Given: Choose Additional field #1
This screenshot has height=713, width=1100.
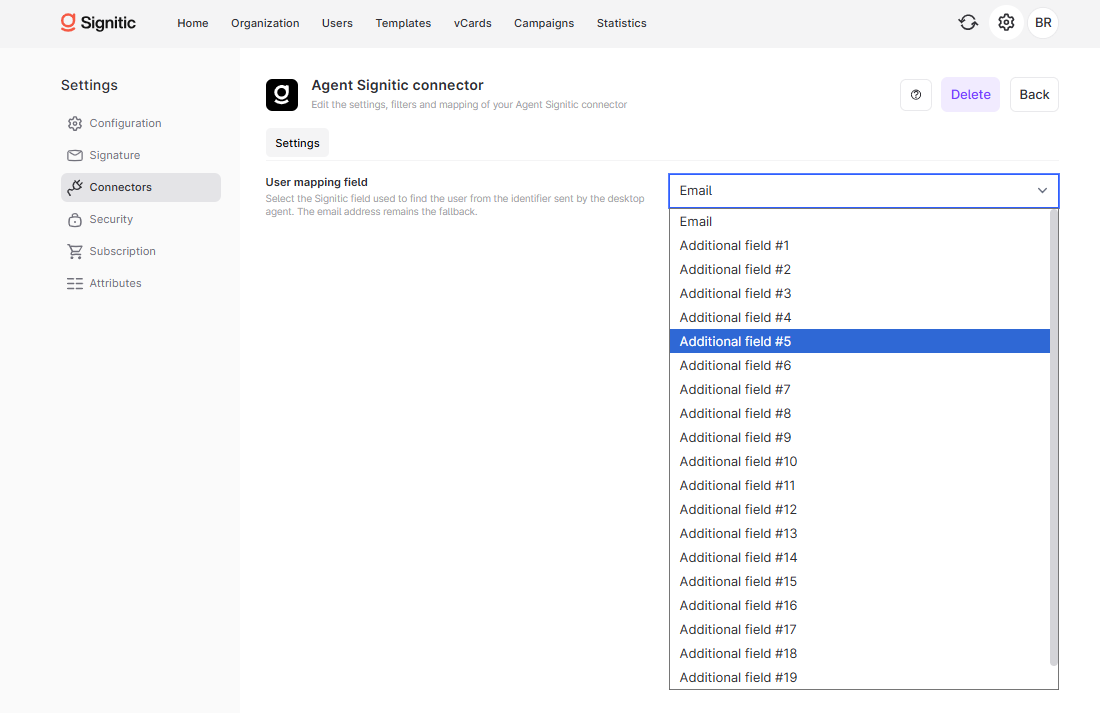Looking at the screenshot, I should coord(859,246).
